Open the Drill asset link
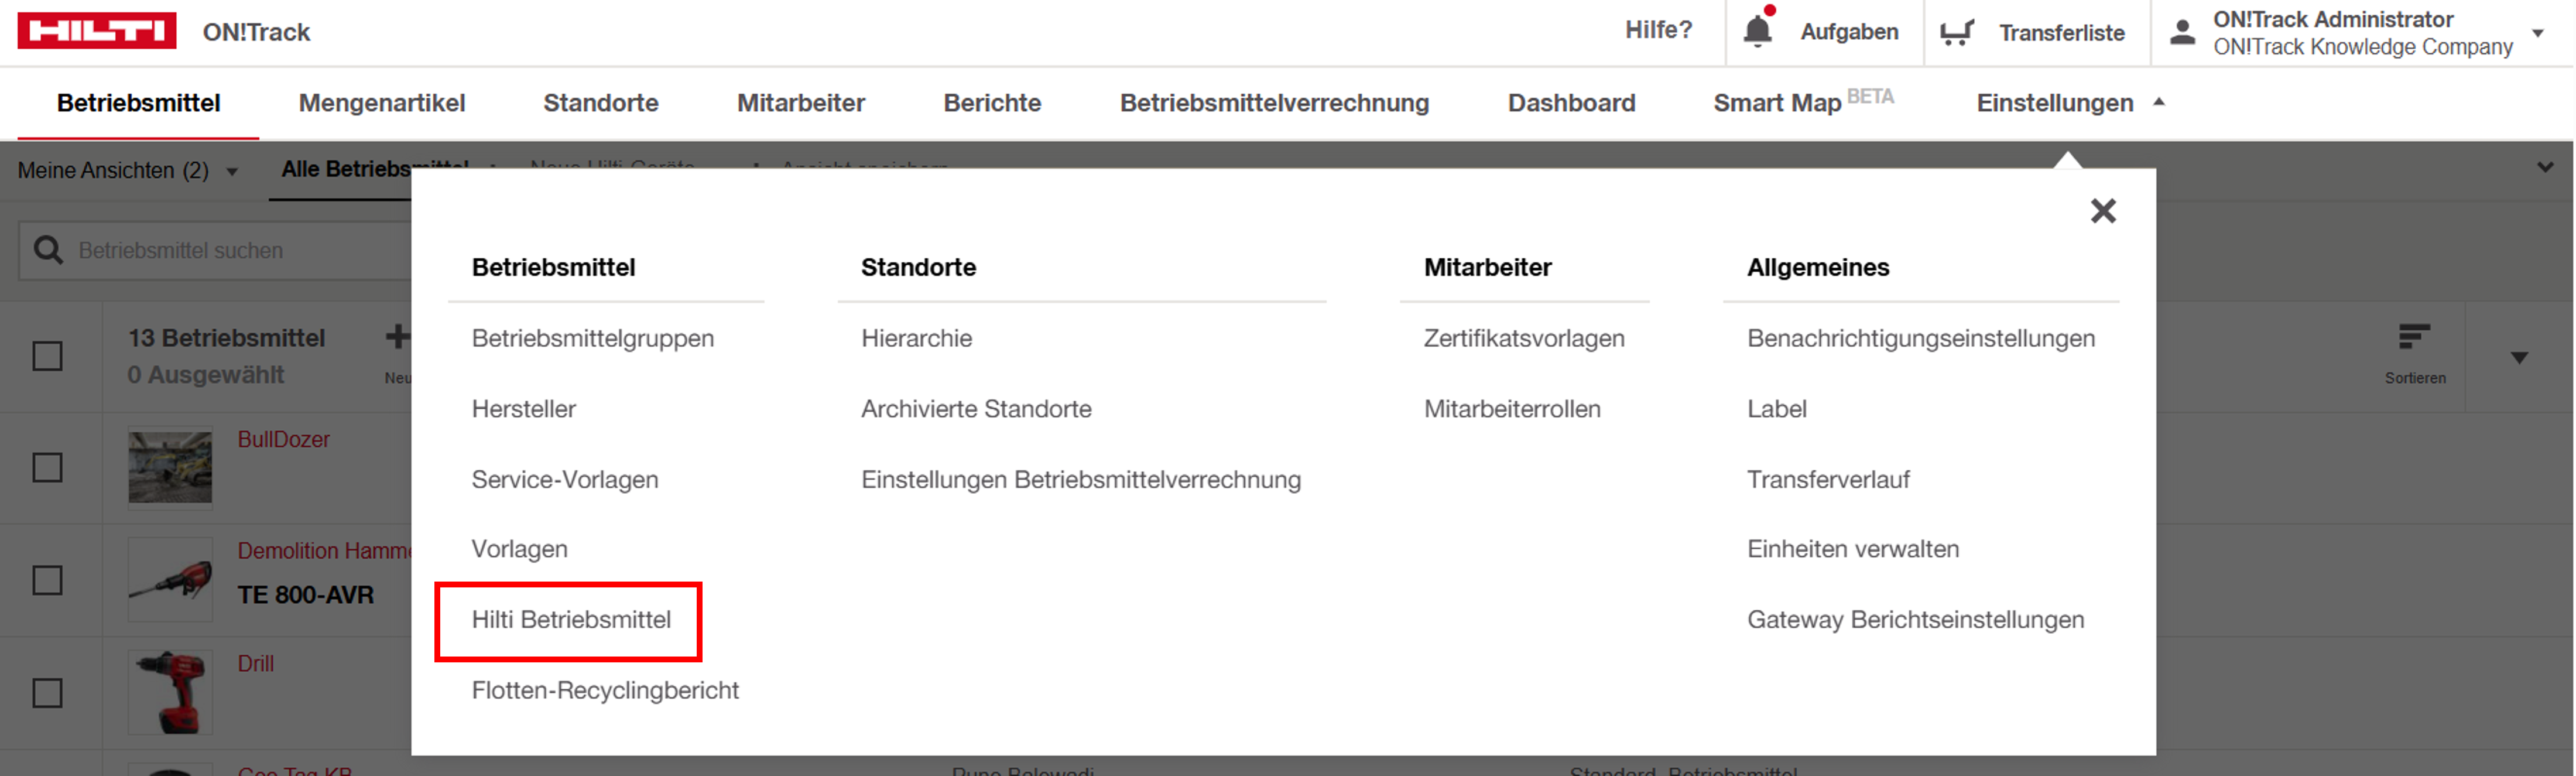Viewport: 2576px width, 776px height. [255, 664]
